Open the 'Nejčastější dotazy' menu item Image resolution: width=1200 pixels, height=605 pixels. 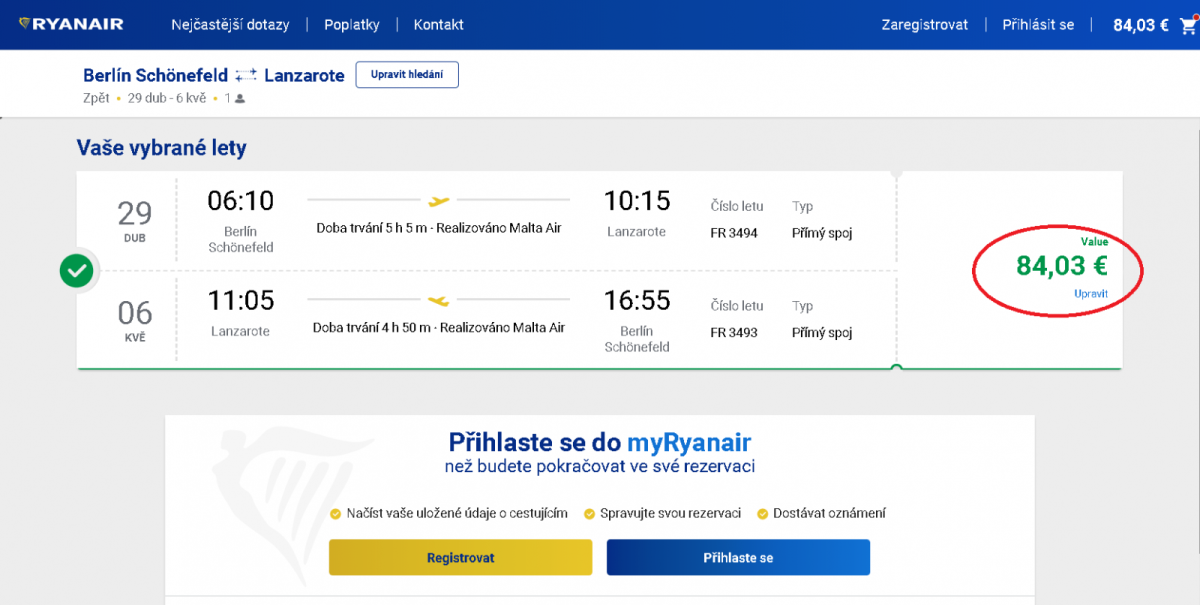[x=230, y=25]
